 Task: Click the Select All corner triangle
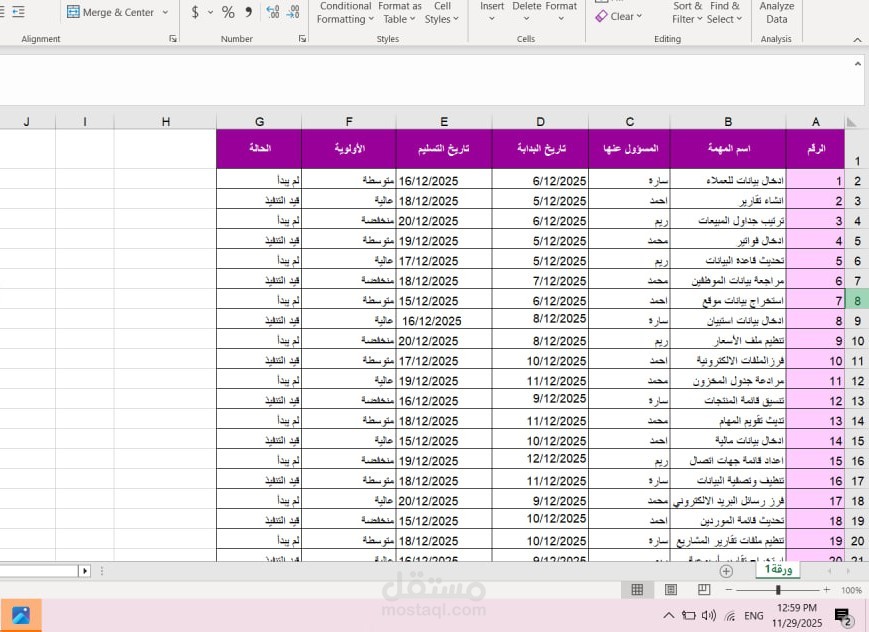tap(851, 121)
